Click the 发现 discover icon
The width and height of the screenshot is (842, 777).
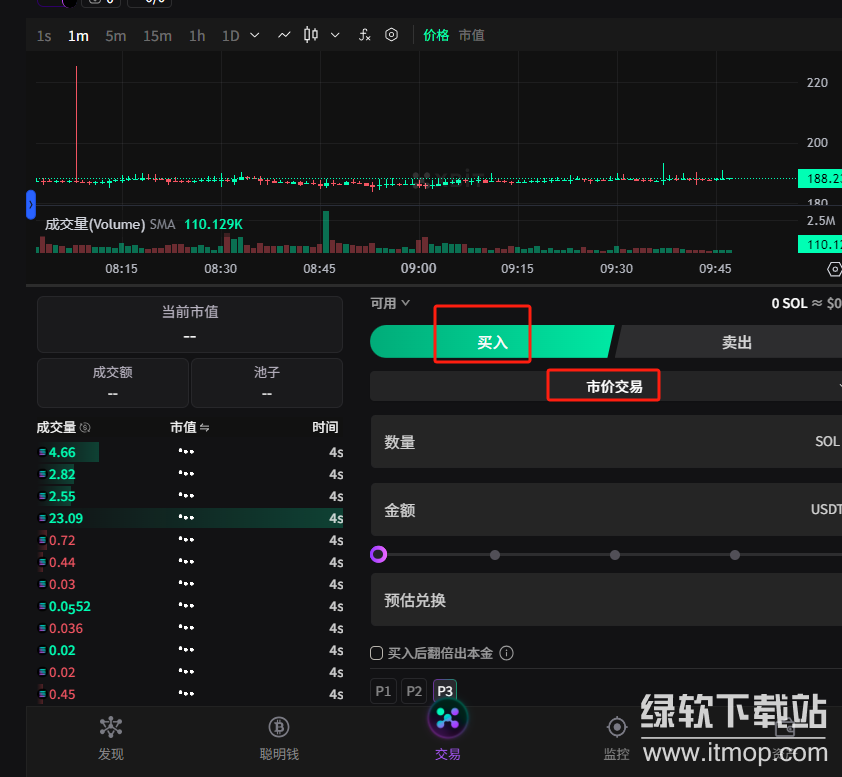(110, 727)
